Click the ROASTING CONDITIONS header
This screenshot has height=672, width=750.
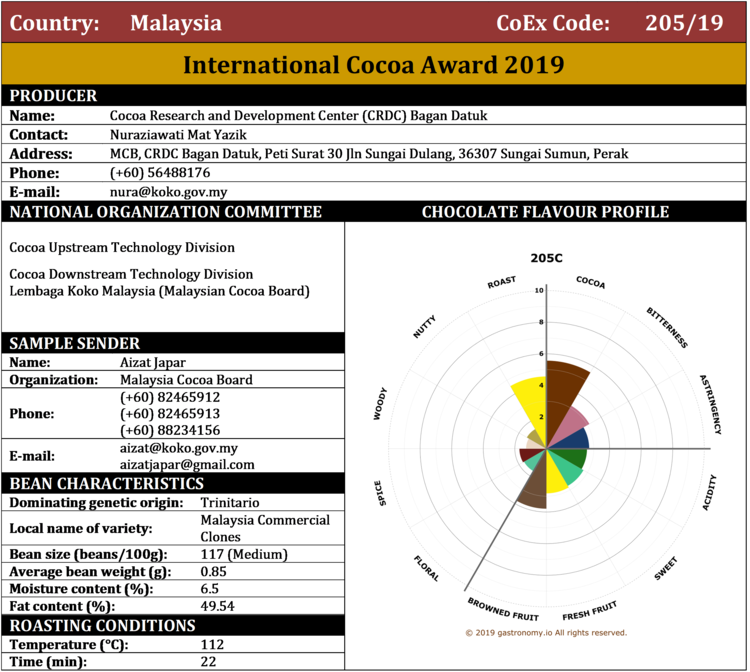(102, 626)
